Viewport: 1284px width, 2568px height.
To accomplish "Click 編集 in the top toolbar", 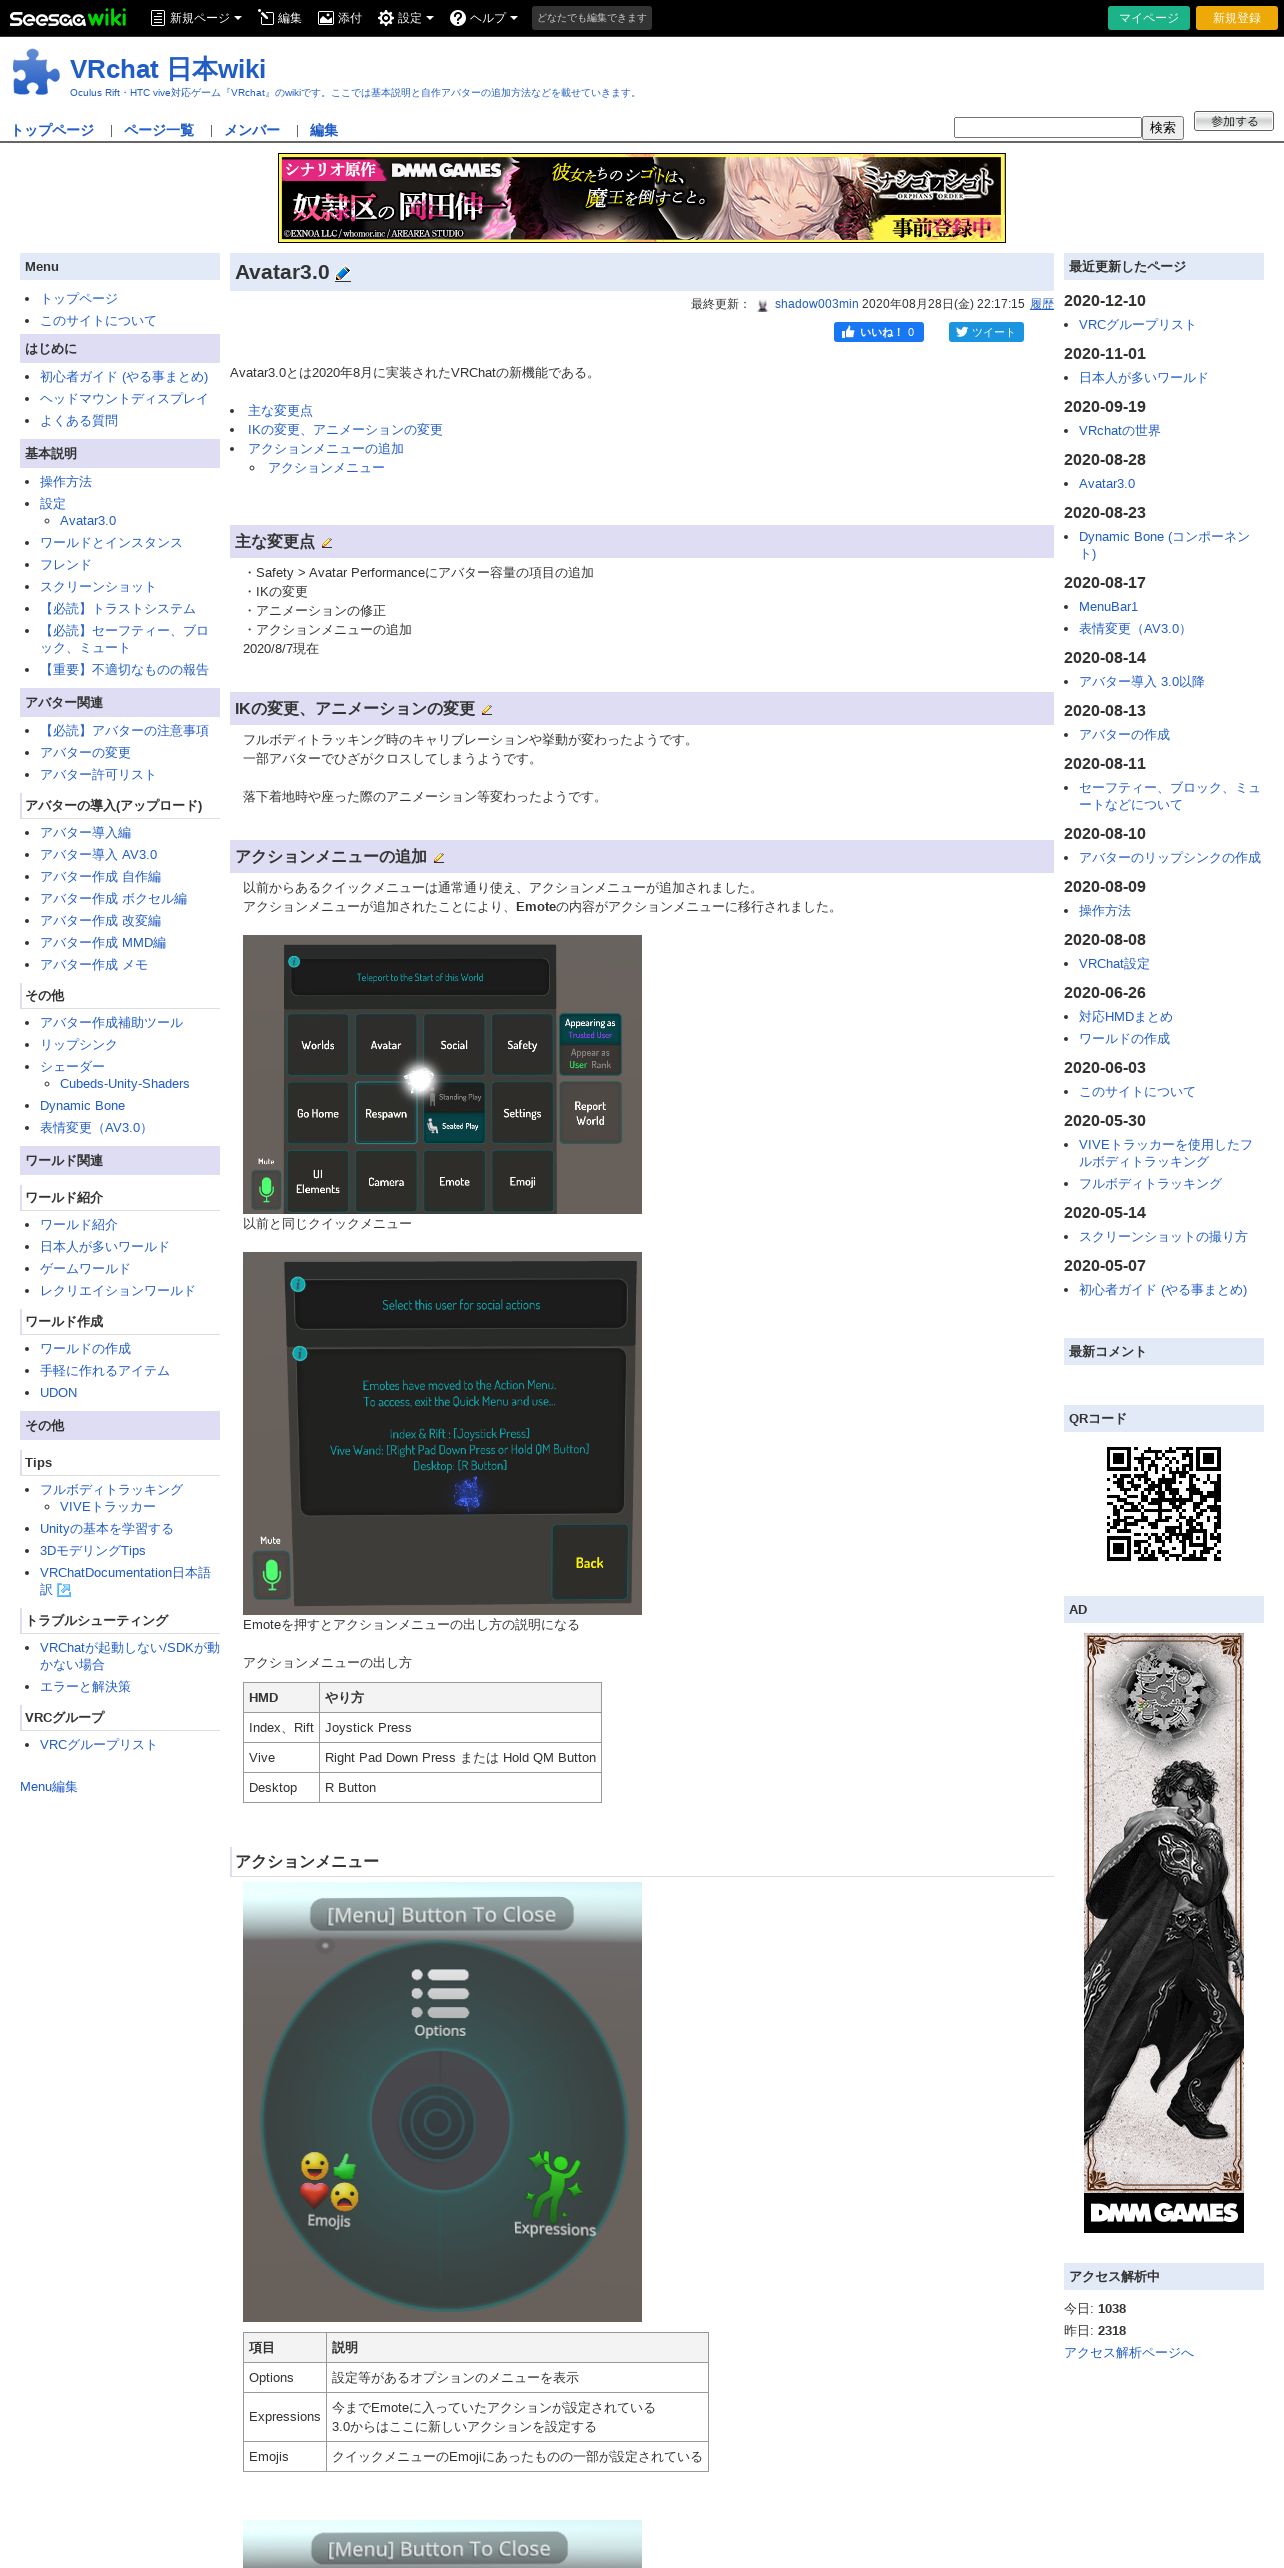I will point(279,18).
